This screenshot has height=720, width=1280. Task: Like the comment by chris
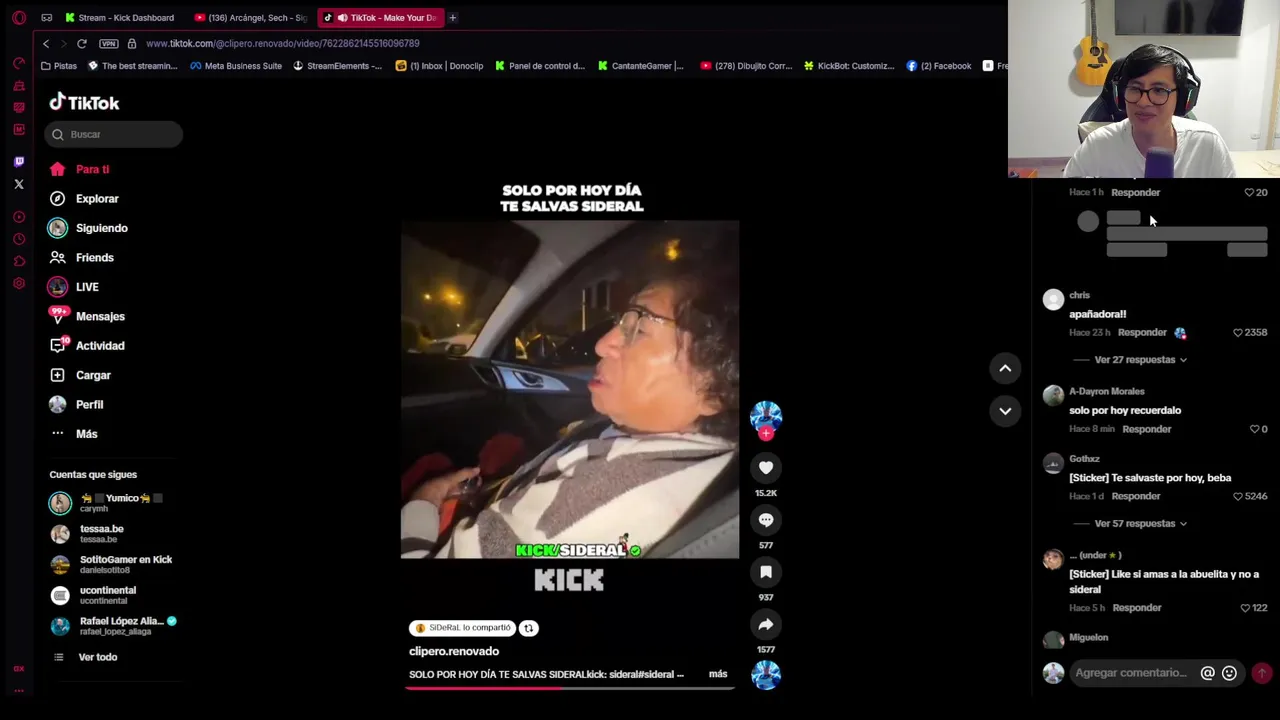coord(1238,333)
